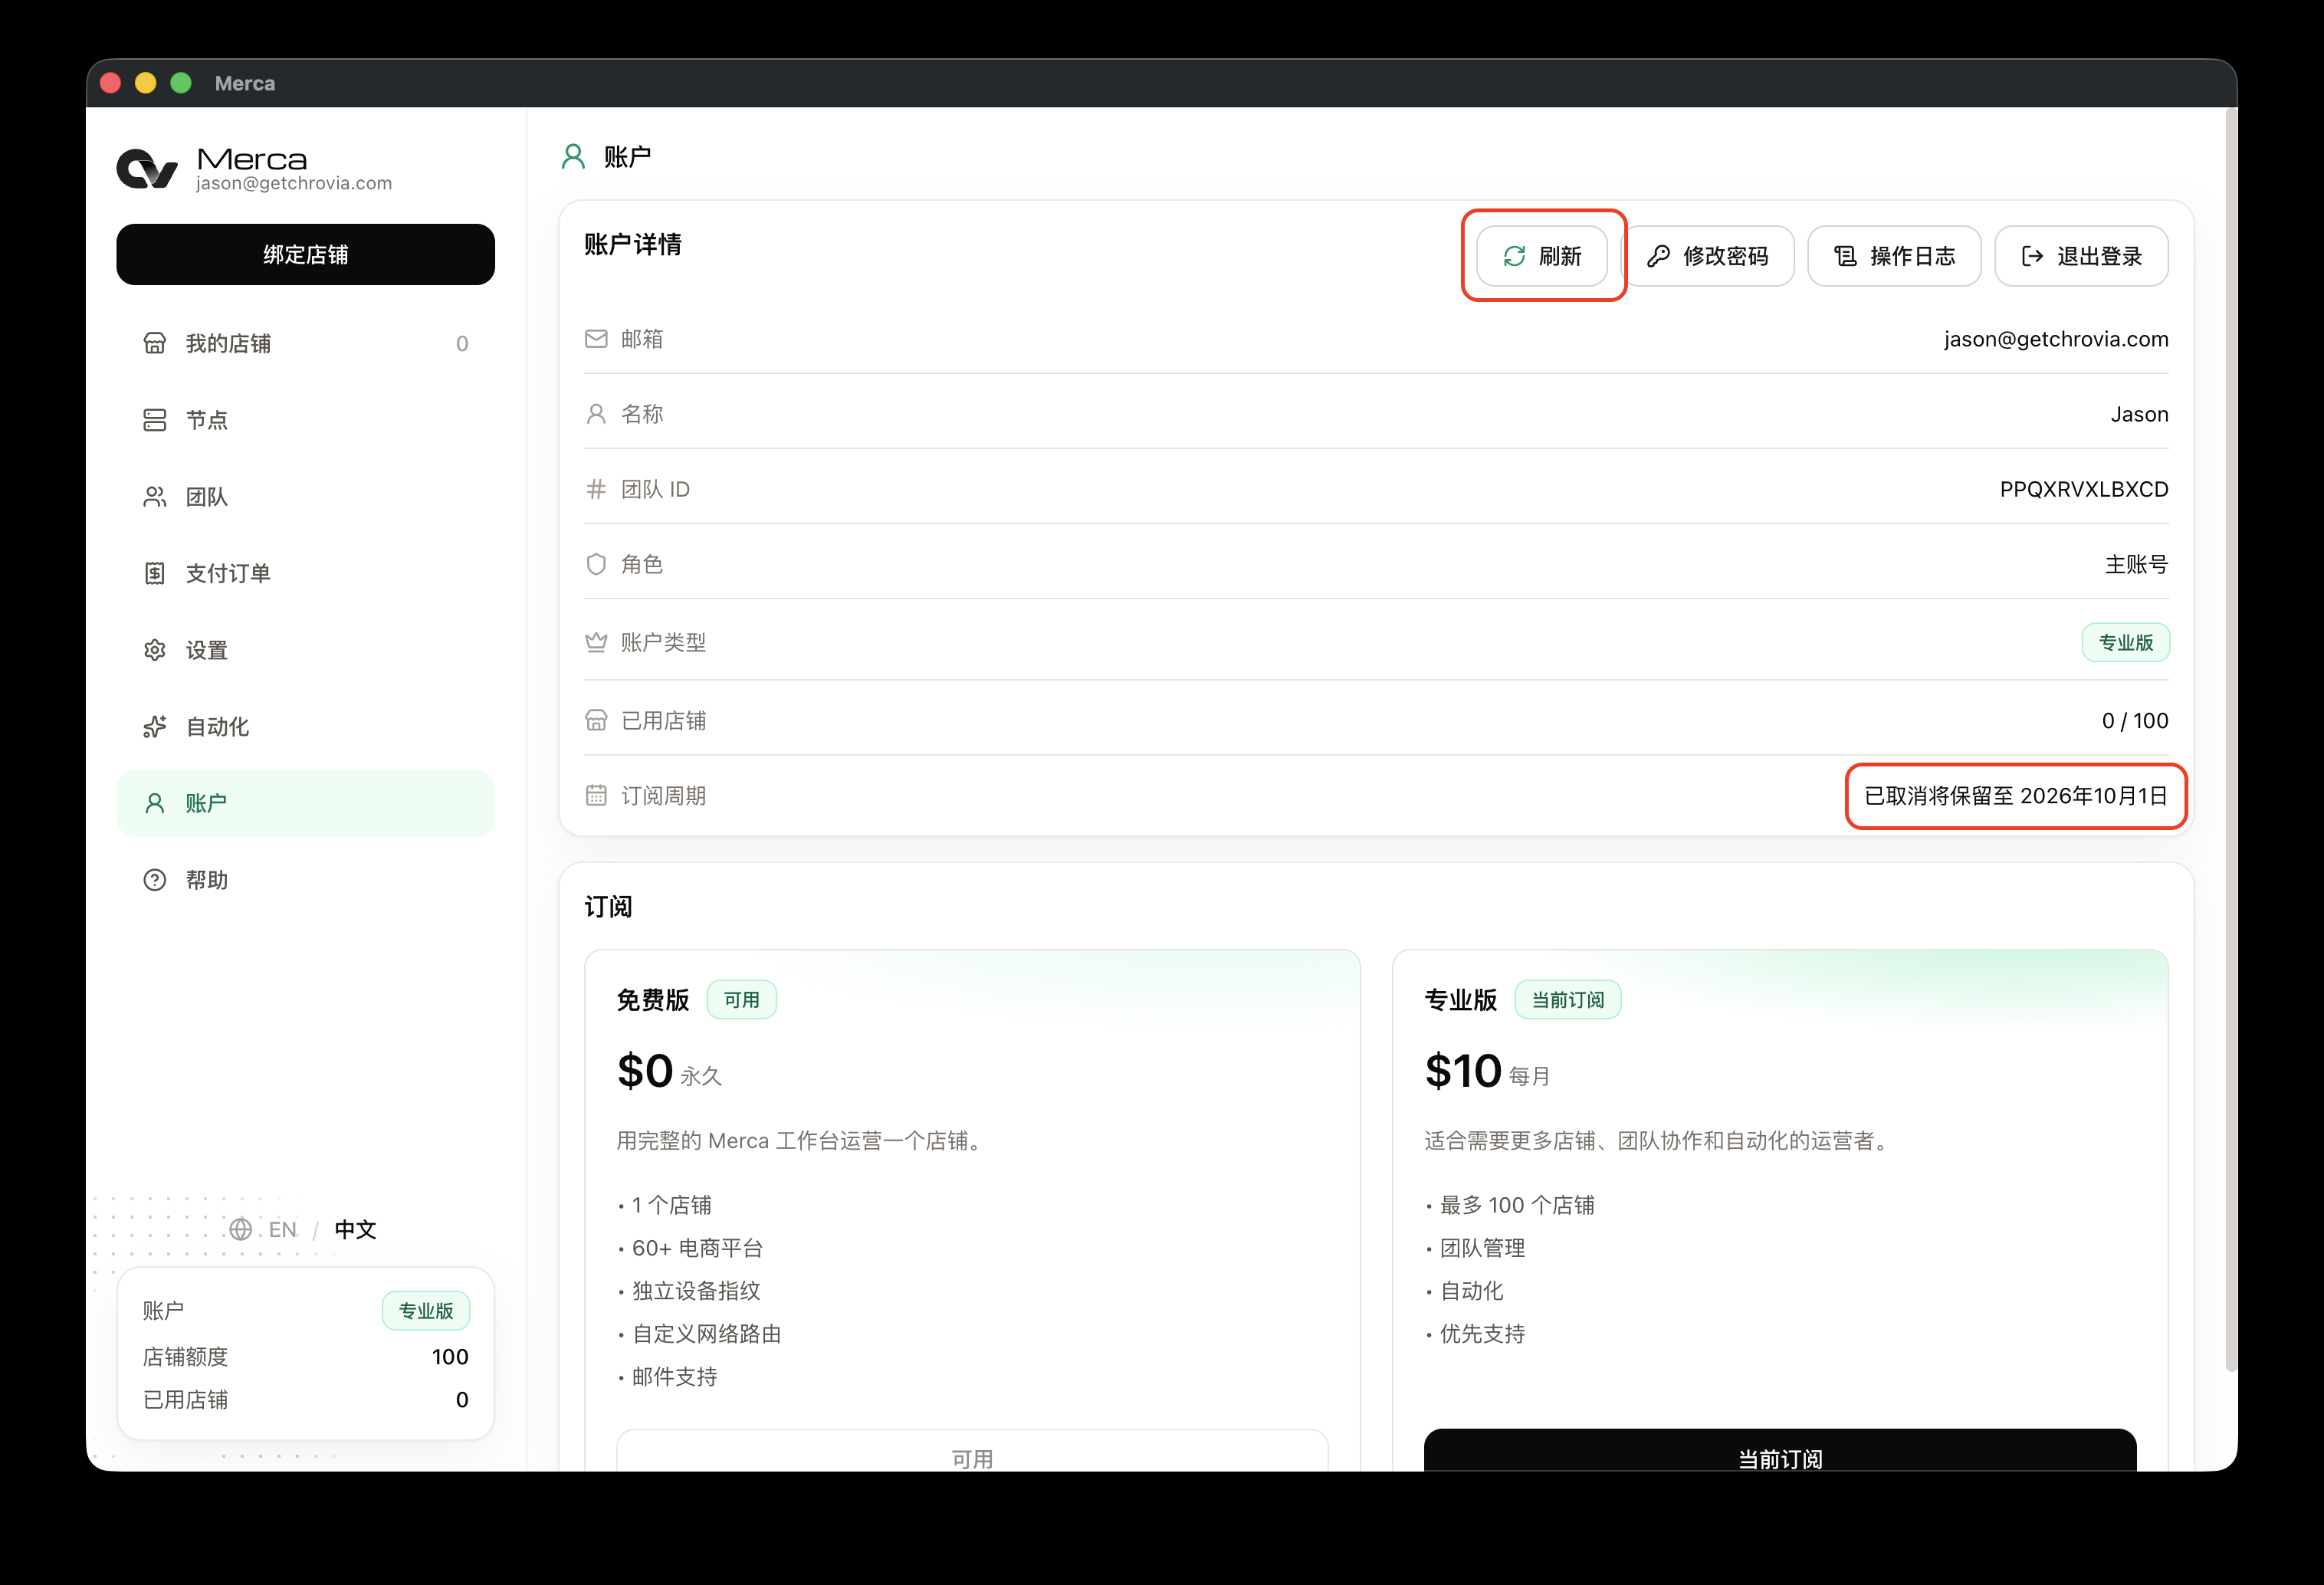Click the crown icon in the 账户类型 row

pyautogui.click(x=596, y=642)
